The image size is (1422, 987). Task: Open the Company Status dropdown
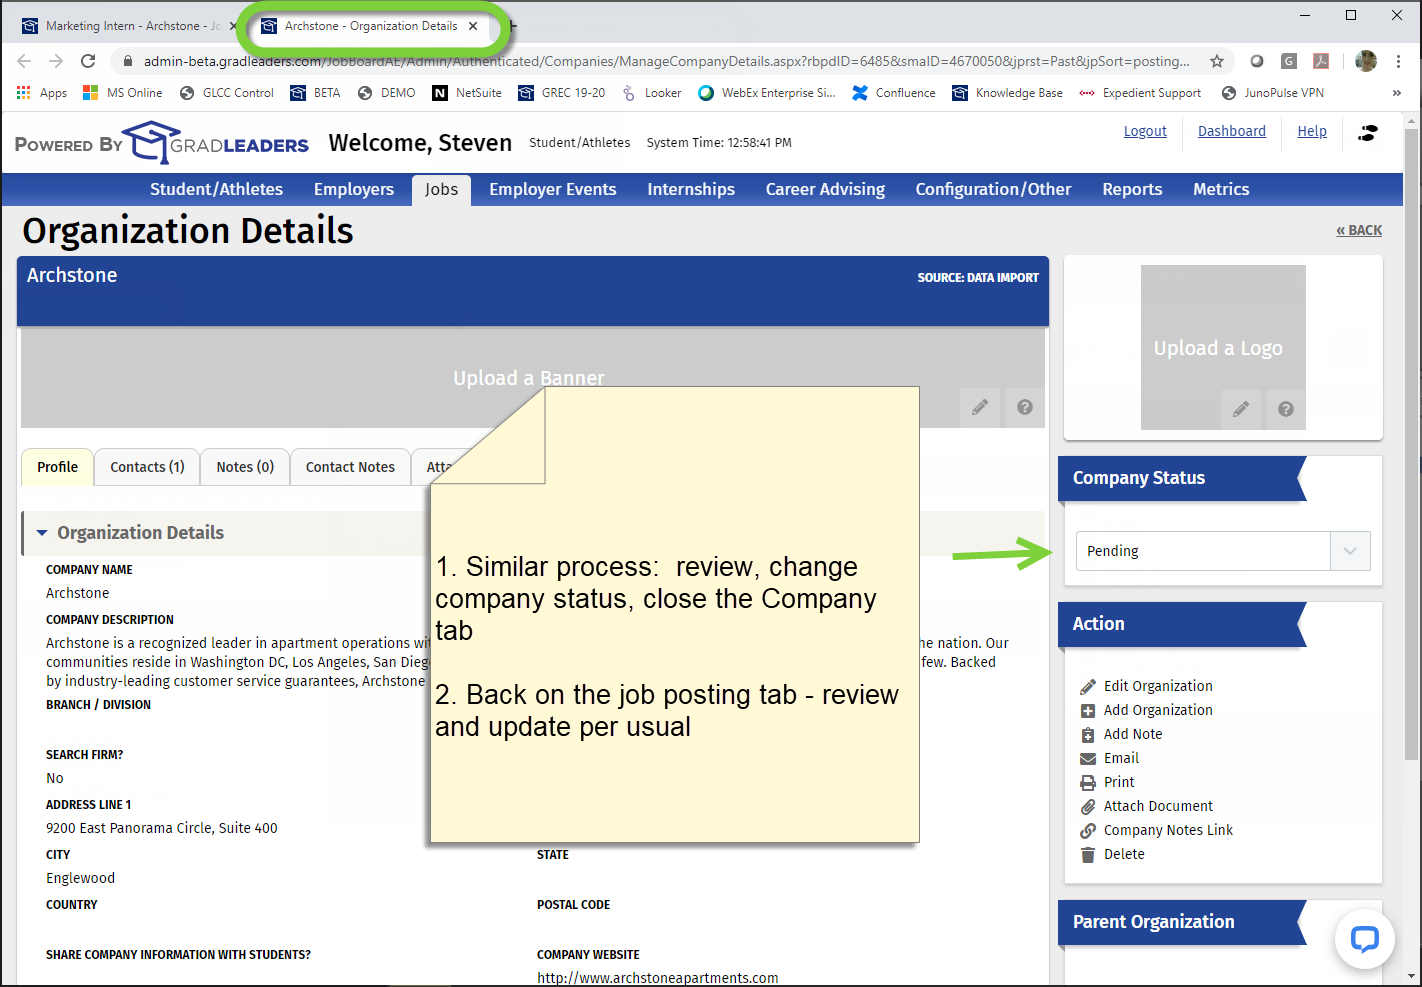point(1223,551)
